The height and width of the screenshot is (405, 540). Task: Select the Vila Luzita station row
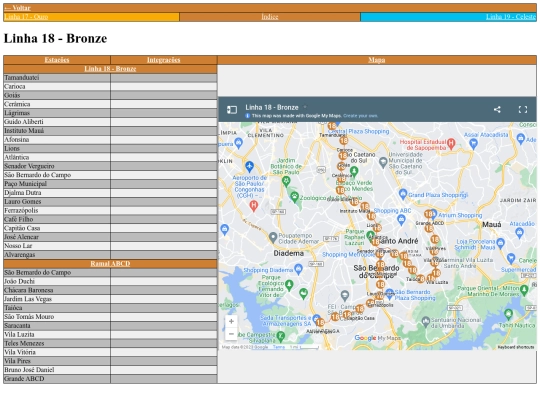pos(110,335)
